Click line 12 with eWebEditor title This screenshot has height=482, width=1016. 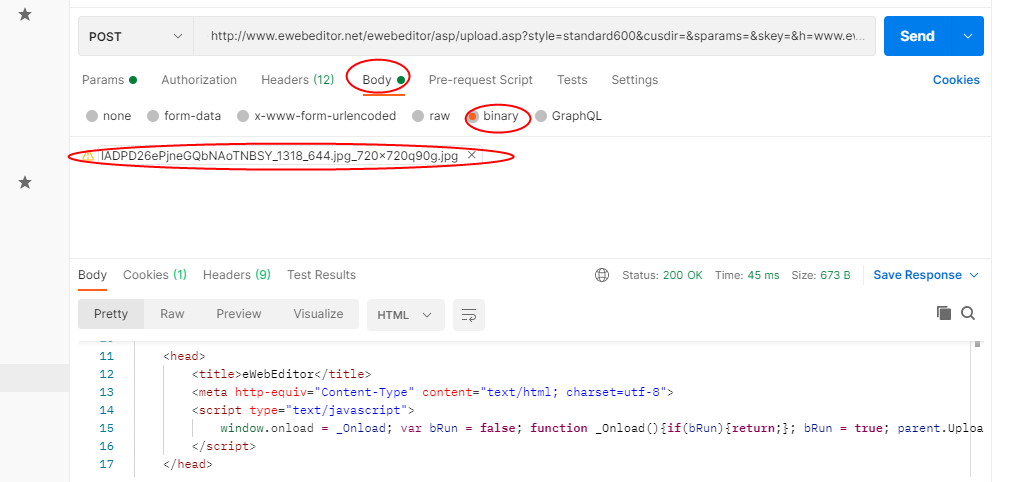click(x=281, y=374)
